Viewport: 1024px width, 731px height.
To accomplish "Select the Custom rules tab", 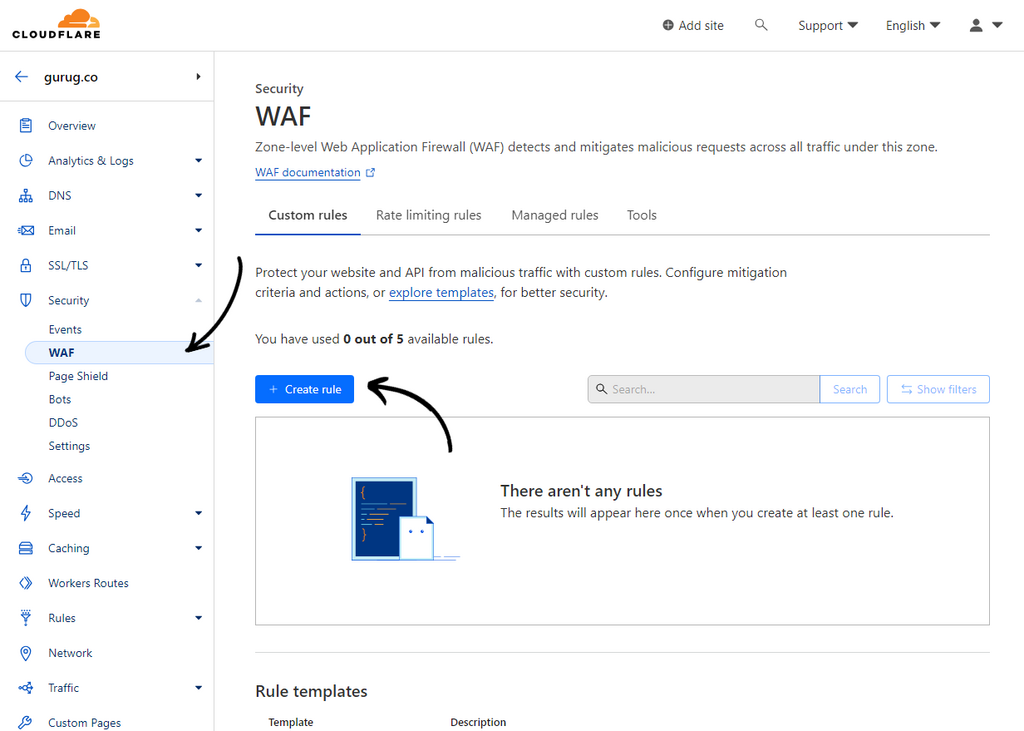I will (x=308, y=215).
